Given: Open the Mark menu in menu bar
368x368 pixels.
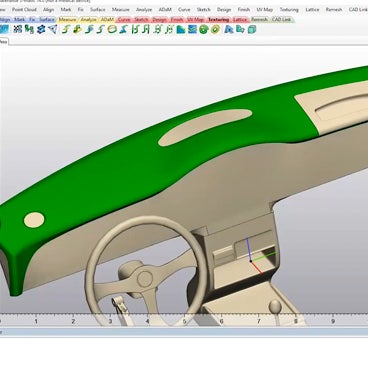Looking at the screenshot, I should 66,9.
